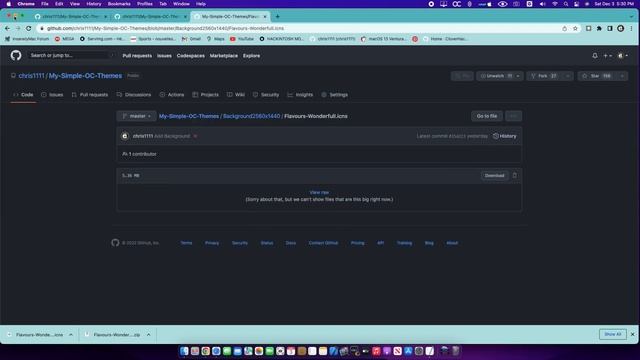Share page via address bar share icon
Viewport: 640px width, 360px height.
click(x=564, y=29)
